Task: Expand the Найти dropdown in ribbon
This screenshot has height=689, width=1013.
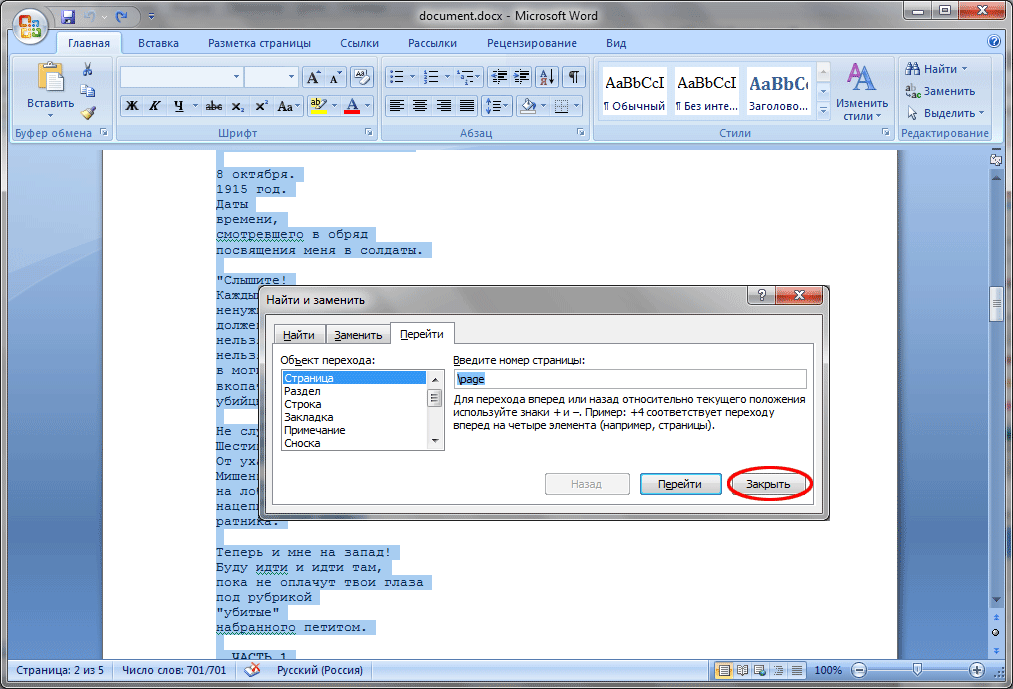Action: pyautogui.click(x=964, y=69)
